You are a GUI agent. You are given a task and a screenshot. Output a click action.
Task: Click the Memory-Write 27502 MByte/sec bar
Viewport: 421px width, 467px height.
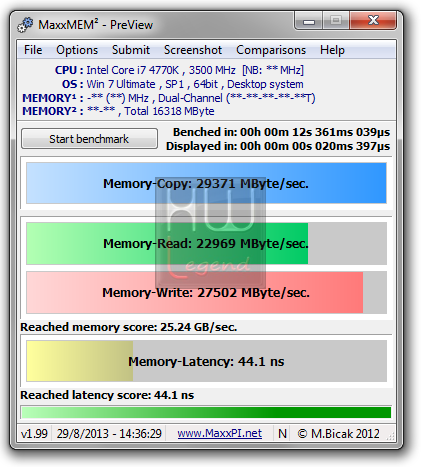pos(206,292)
